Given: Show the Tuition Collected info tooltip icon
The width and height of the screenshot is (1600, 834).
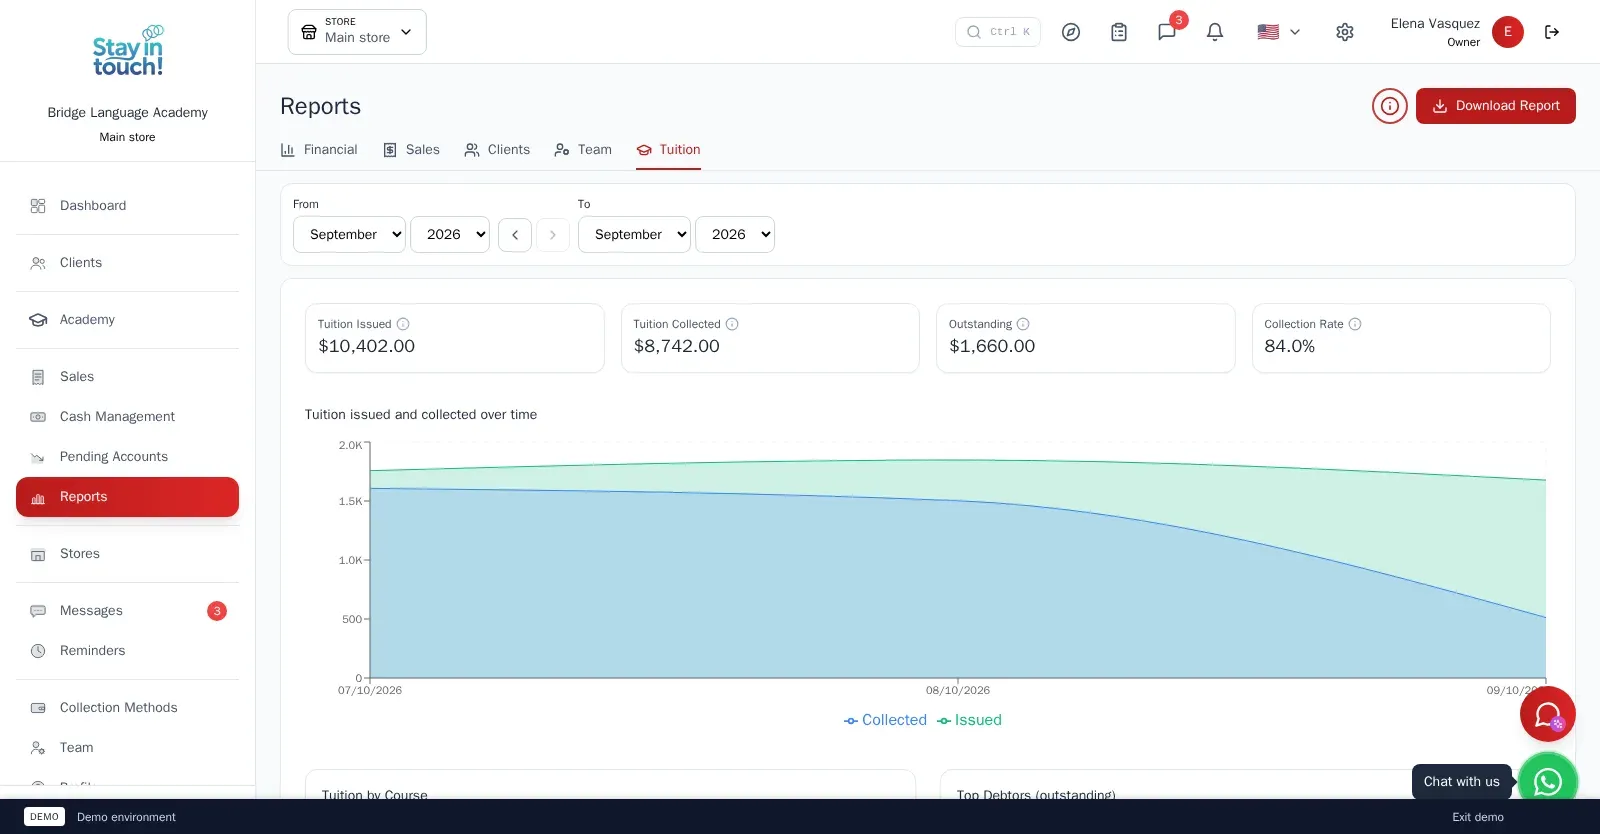Looking at the screenshot, I should point(732,324).
